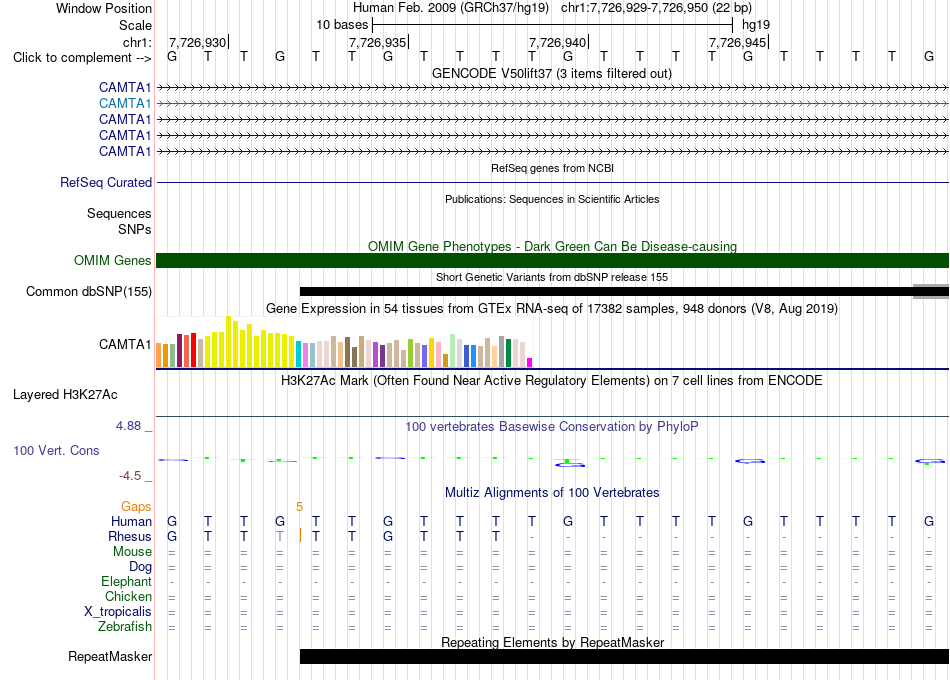Open the Common dbSNP(155) track label
Image resolution: width=950 pixels, height=680 pixels.
88,292
